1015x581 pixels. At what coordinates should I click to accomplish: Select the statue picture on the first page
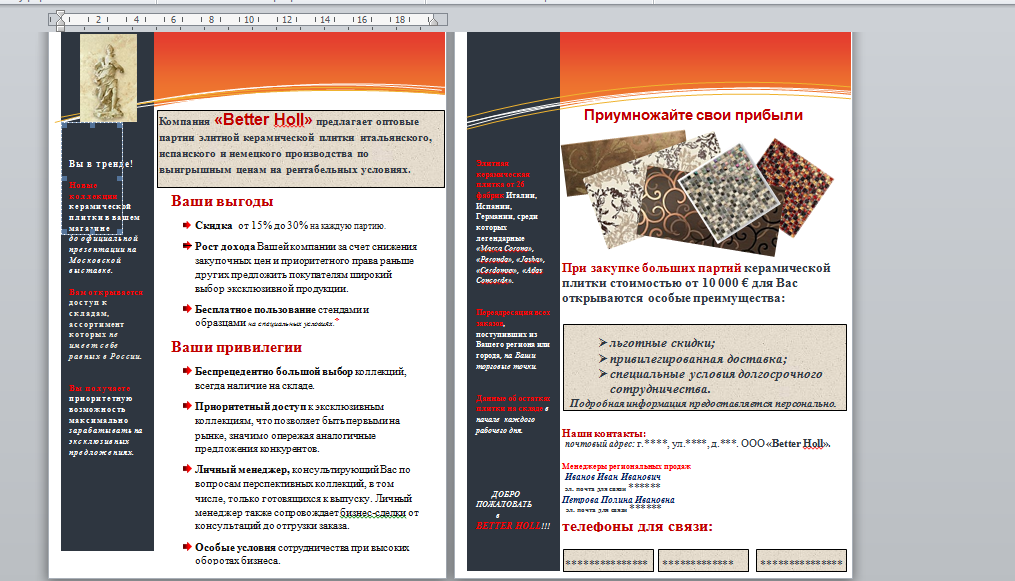click(108, 78)
